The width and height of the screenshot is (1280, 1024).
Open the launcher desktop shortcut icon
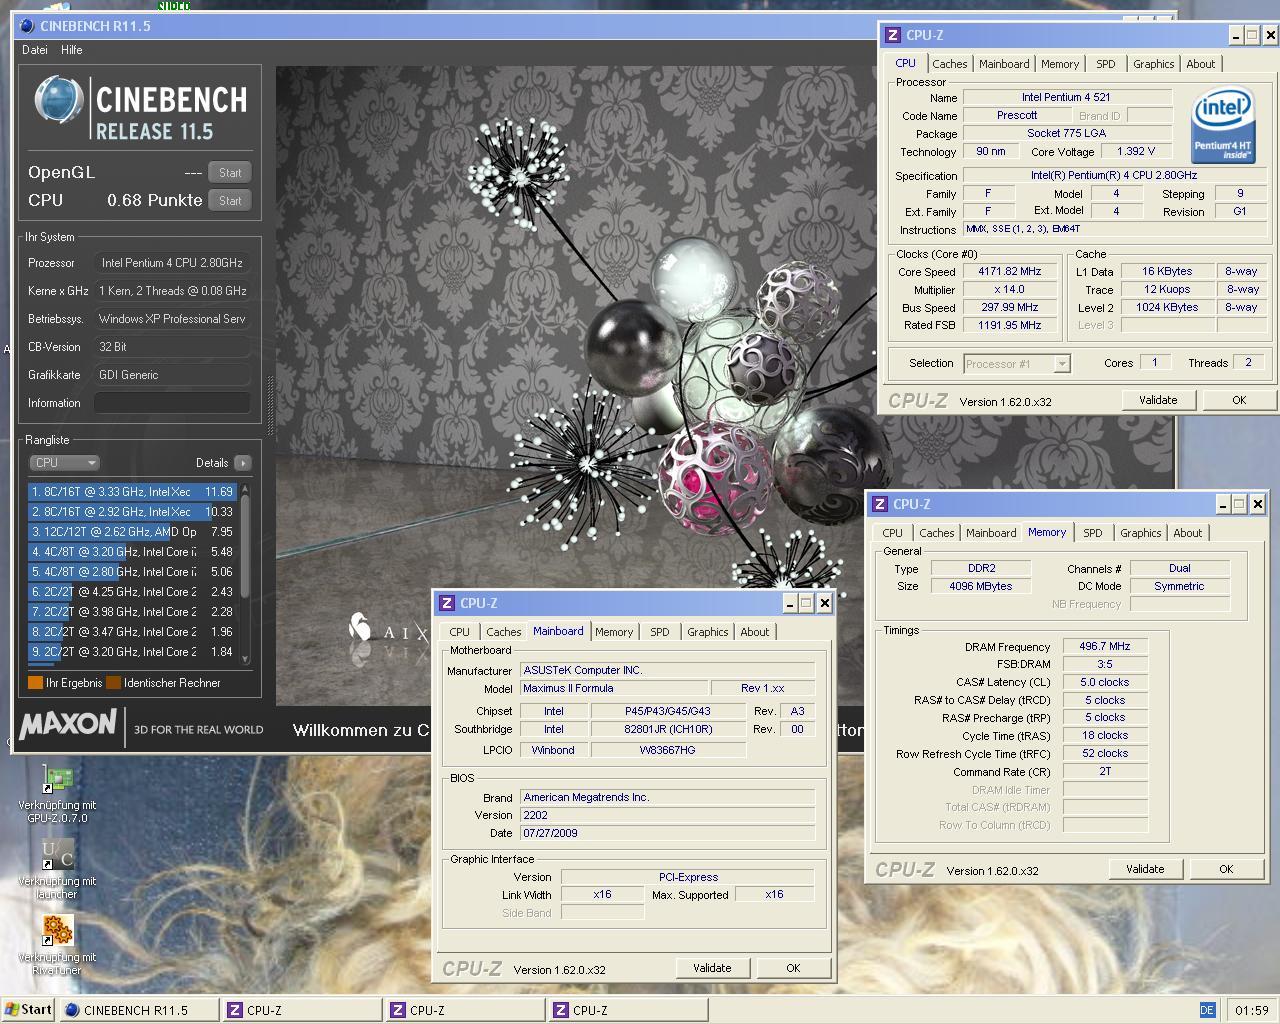pyautogui.click(x=57, y=856)
